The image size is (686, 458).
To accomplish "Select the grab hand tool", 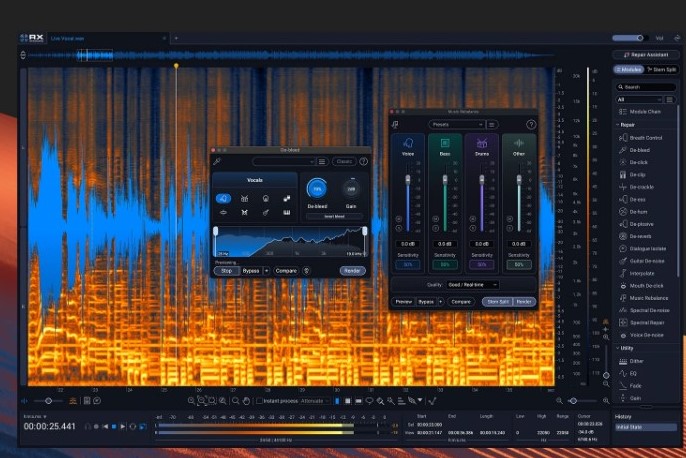I will [246, 401].
